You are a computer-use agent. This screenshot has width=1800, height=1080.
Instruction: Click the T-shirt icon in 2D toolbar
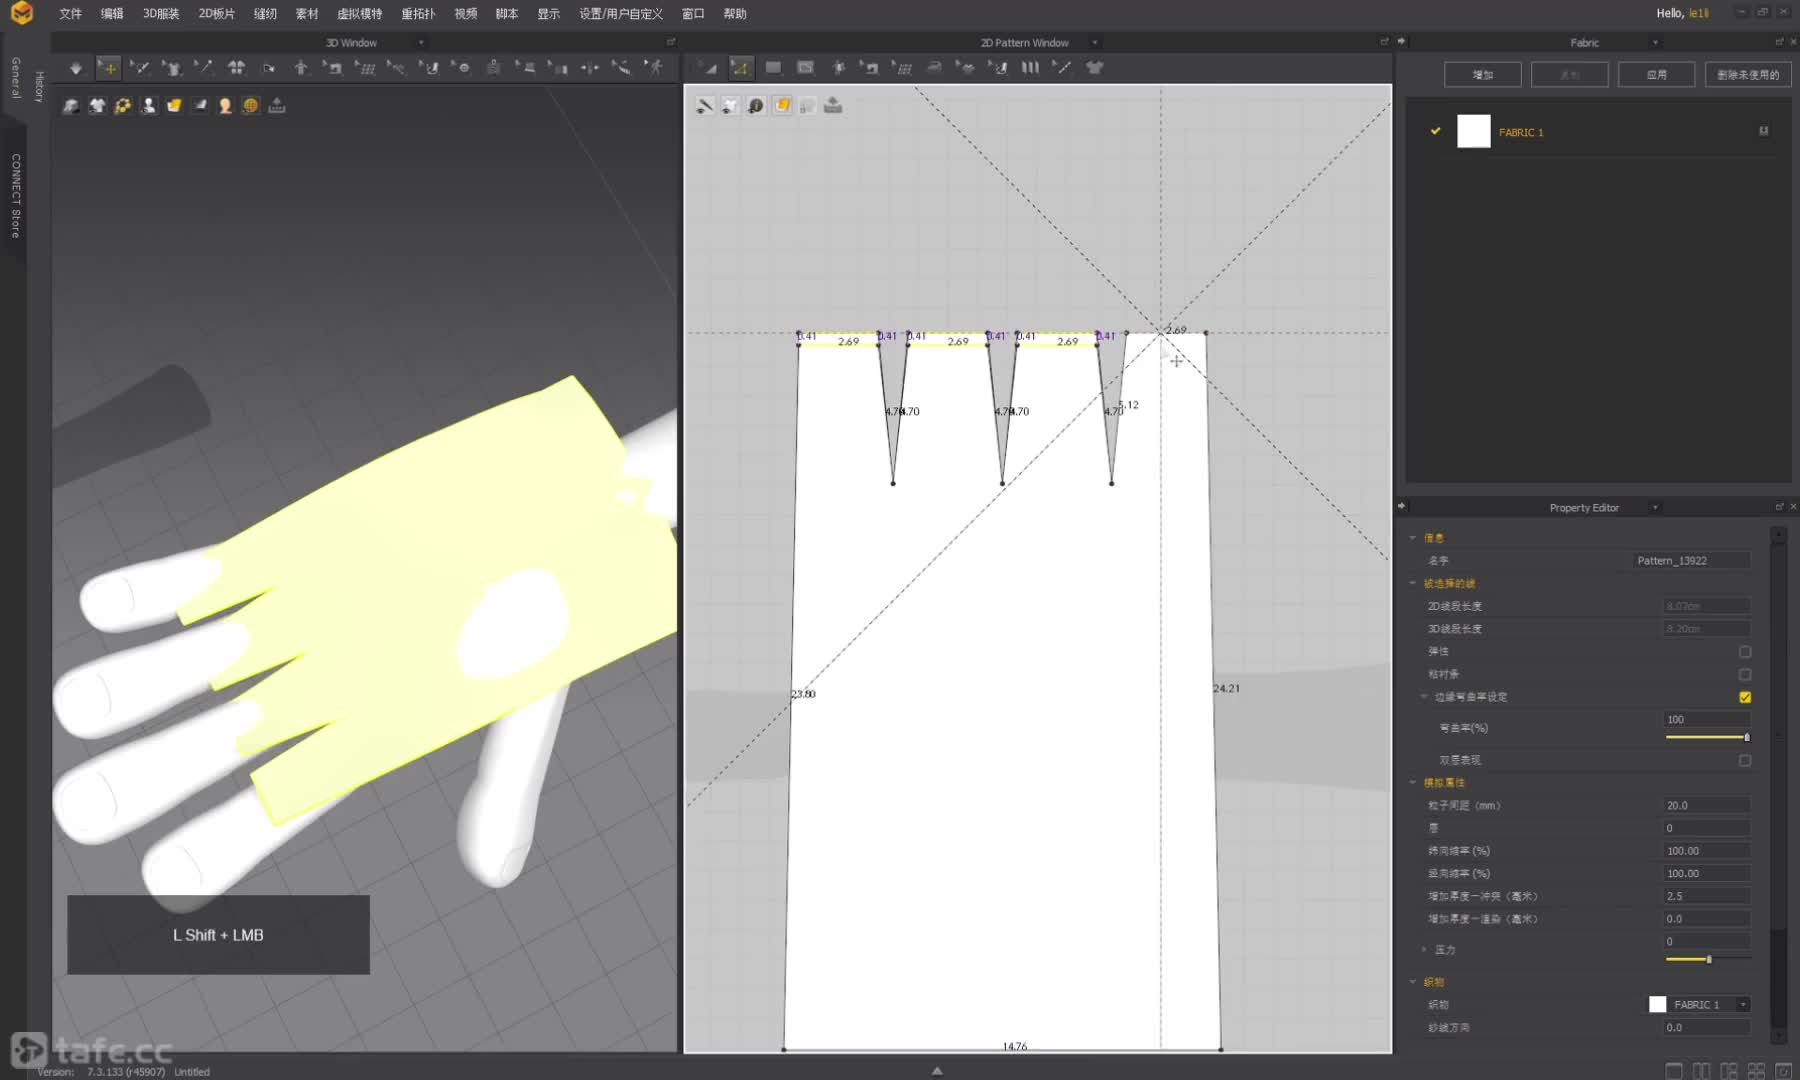tap(1094, 68)
